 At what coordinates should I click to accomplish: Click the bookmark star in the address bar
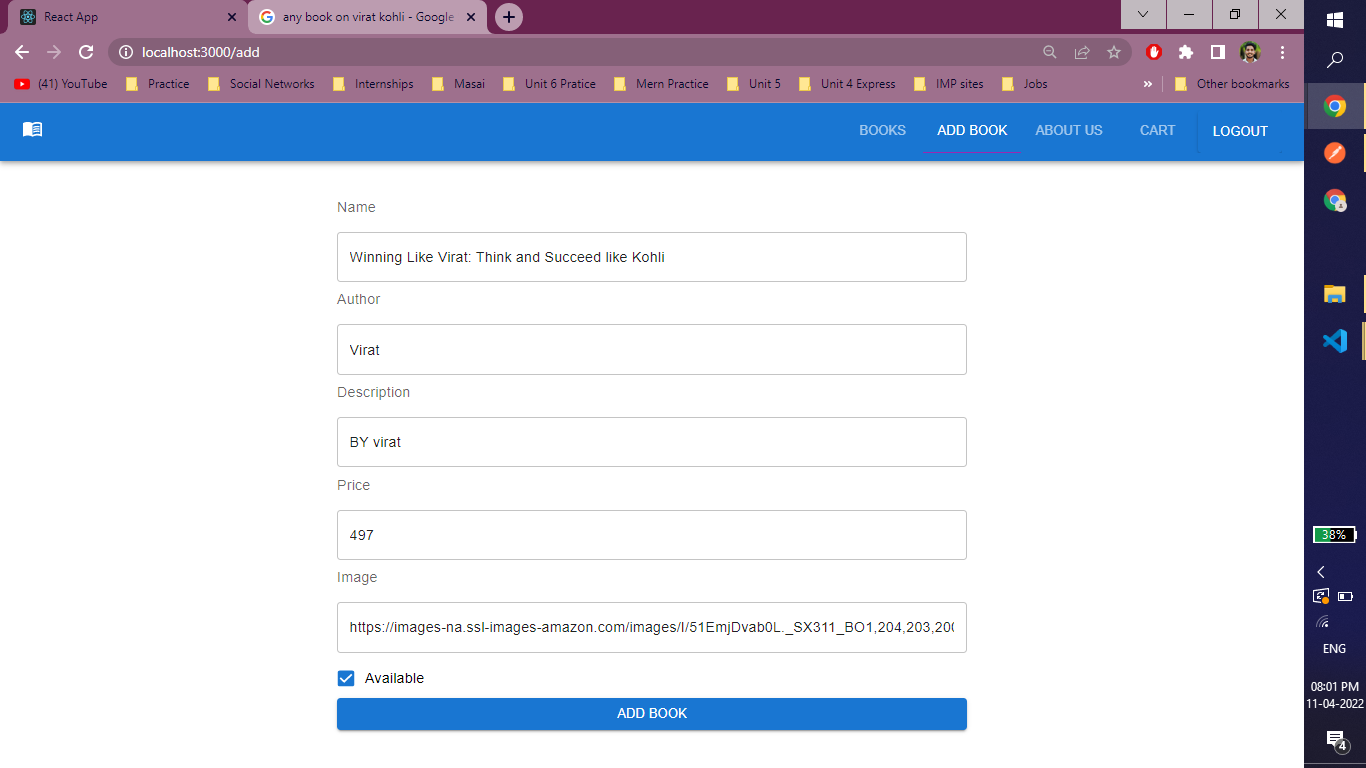coord(1114,53)
